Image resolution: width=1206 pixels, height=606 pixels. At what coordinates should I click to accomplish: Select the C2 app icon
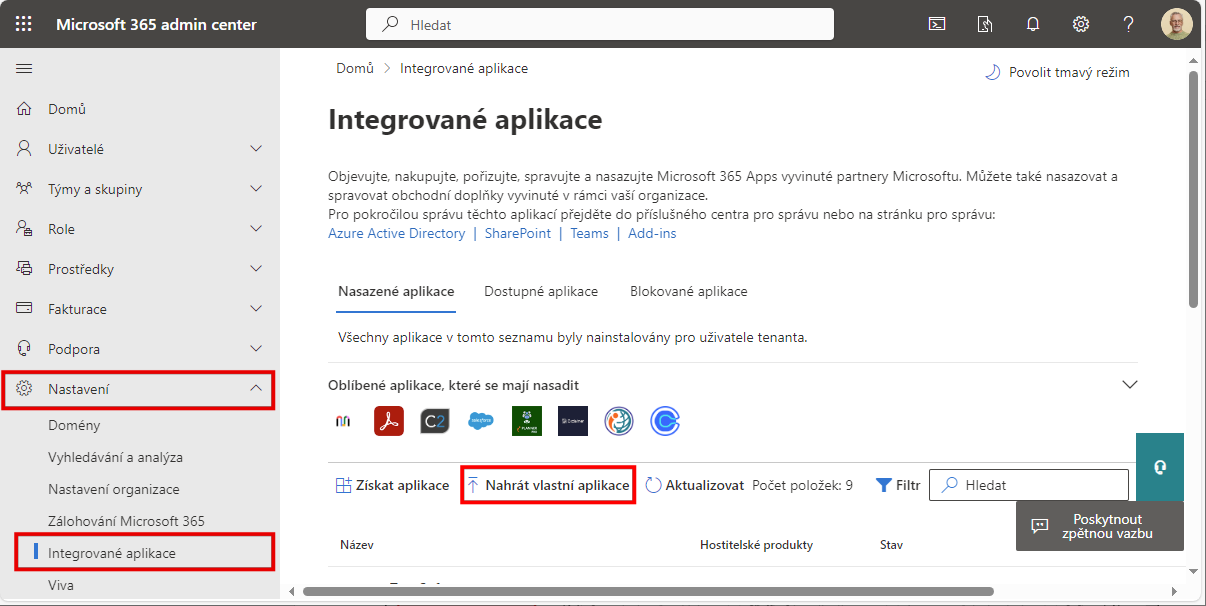pyautogui.click(x=435, y=421)
